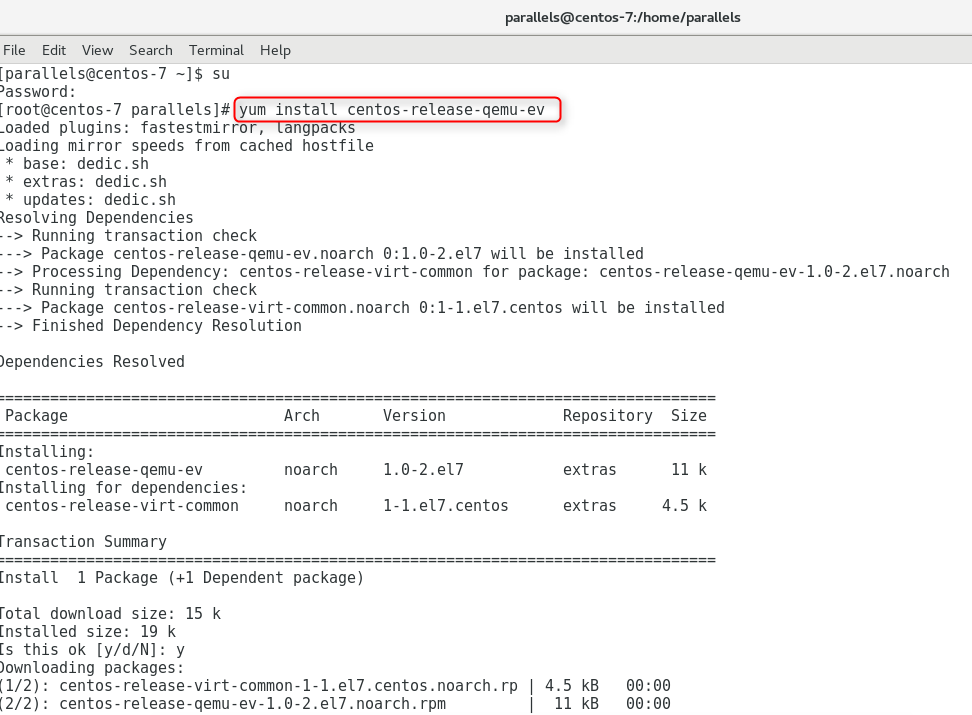Click 'Loaded plugins: fastestmirror, langpacks' line

click(178, 128)
